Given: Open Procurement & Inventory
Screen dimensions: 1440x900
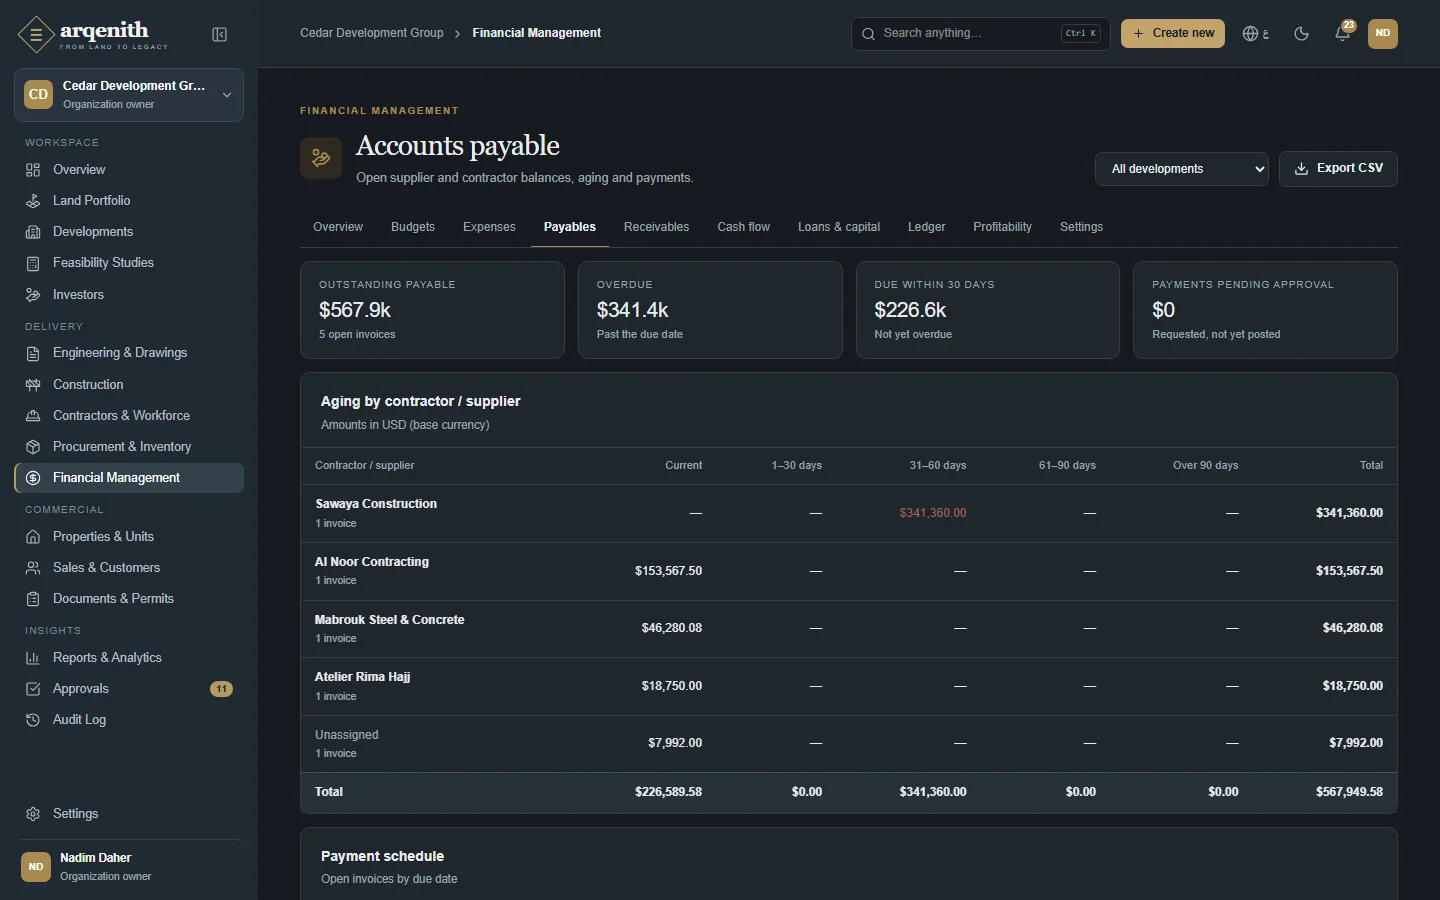Looking at the screenshot, I should coord(129,447).
